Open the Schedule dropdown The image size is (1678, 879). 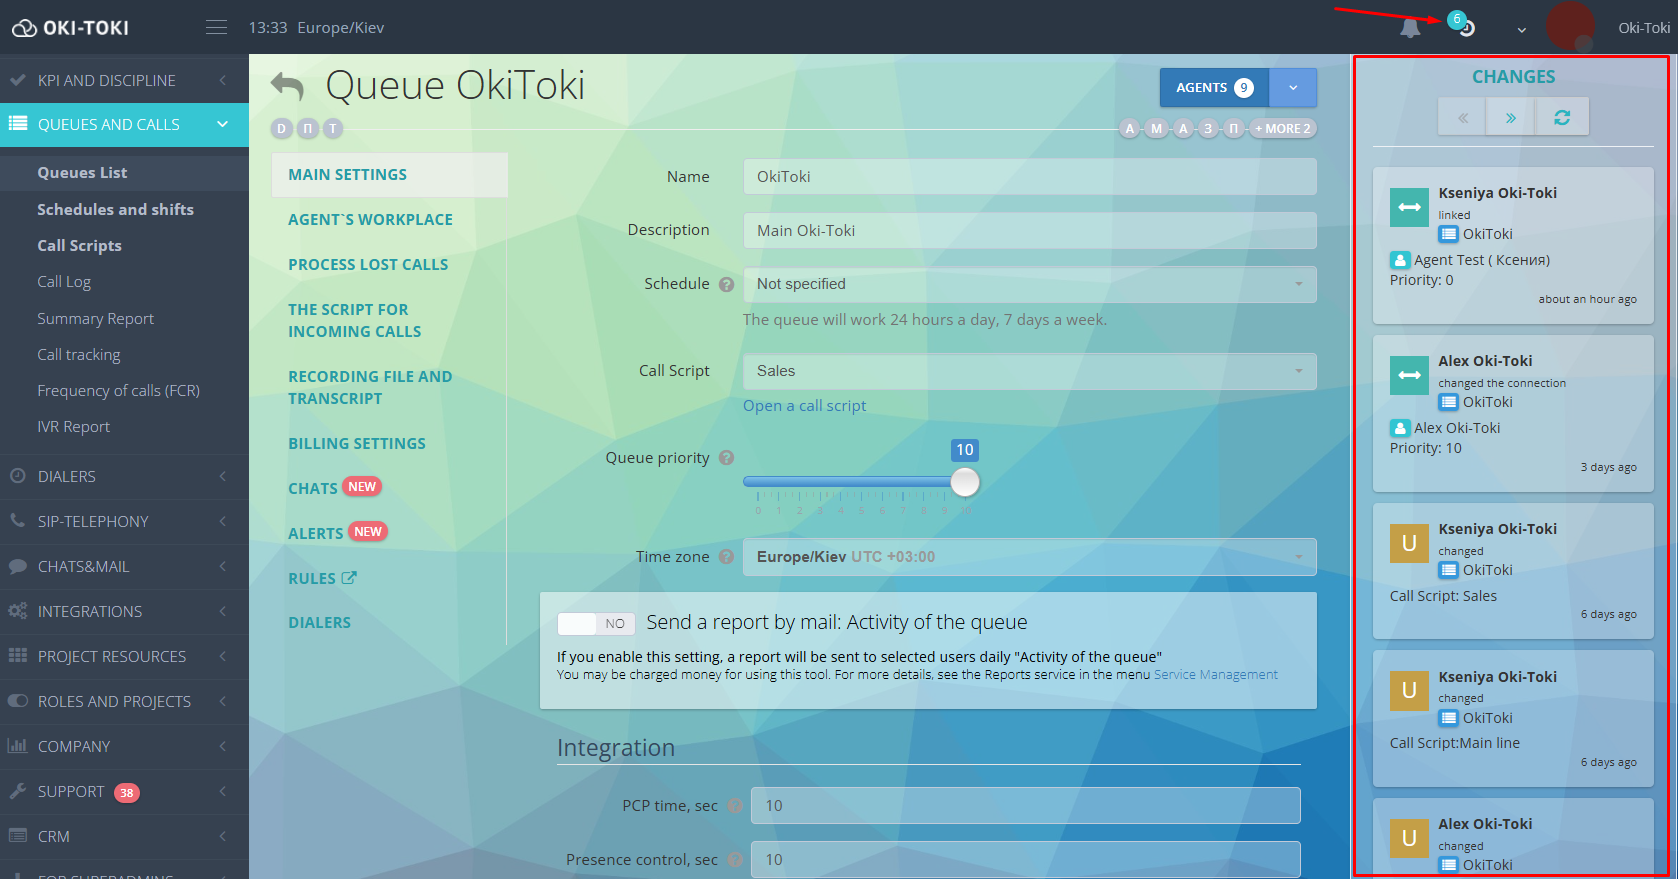pos(1029,284)
